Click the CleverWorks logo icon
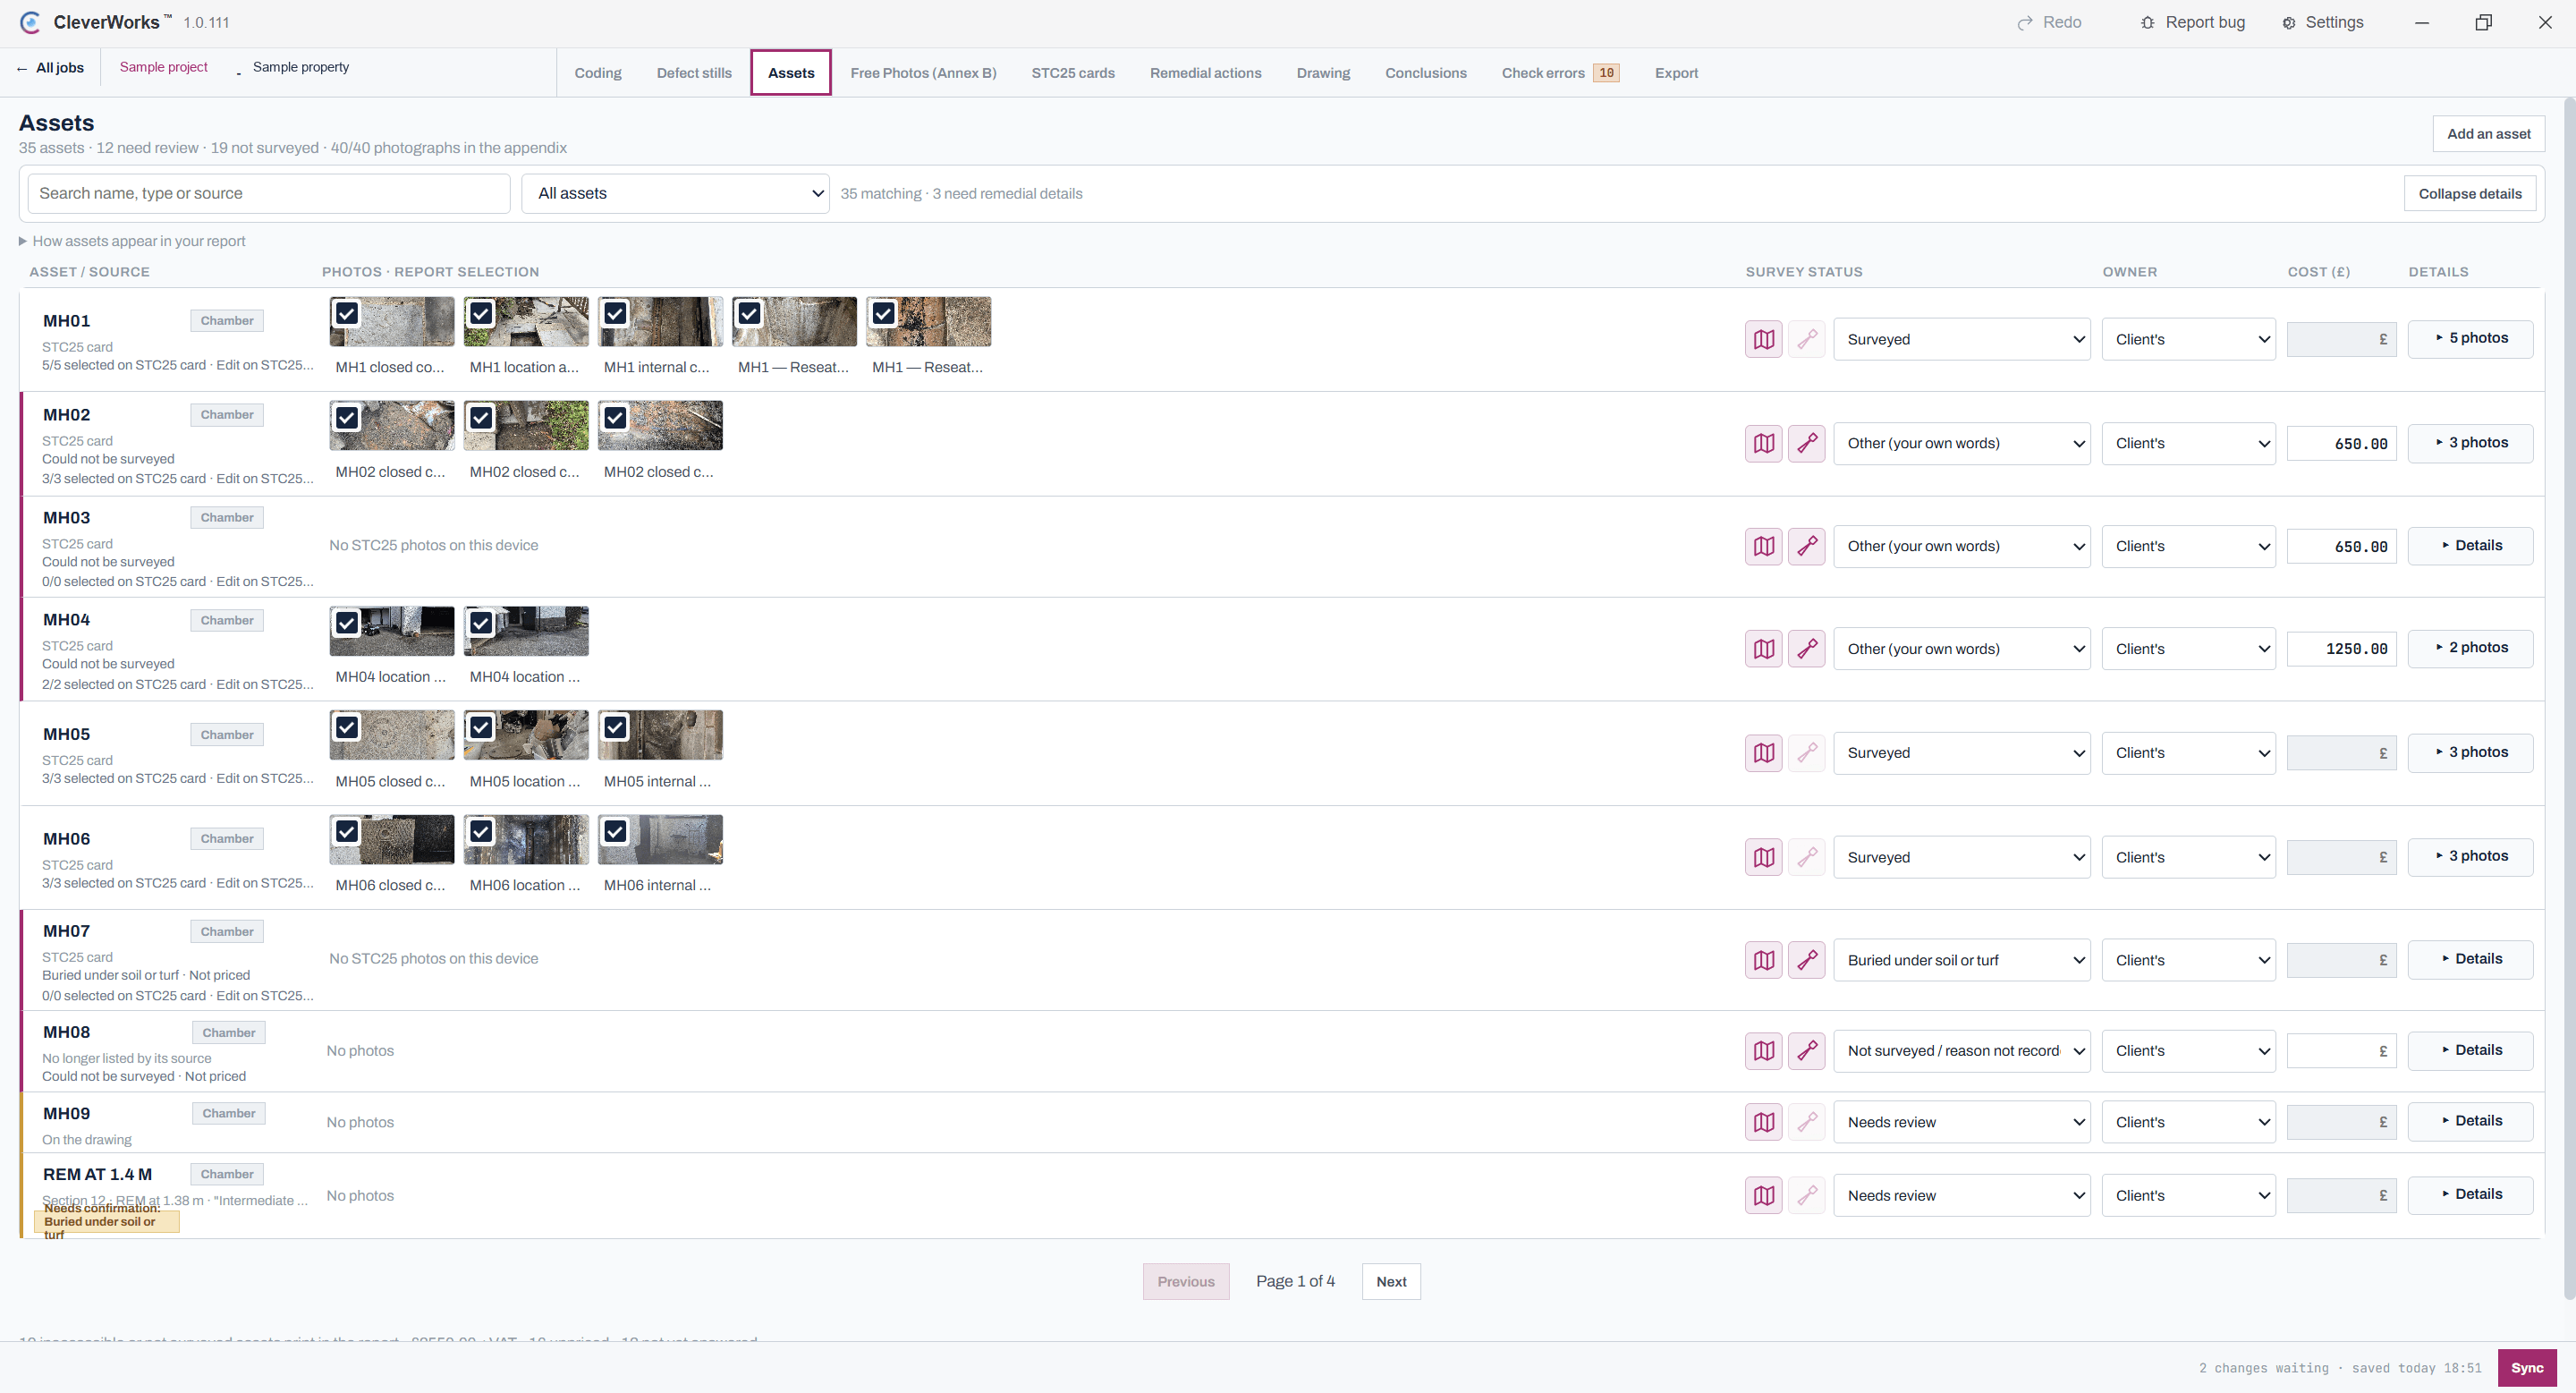This screenshot has height=1393, width=2576. [30, 22]
